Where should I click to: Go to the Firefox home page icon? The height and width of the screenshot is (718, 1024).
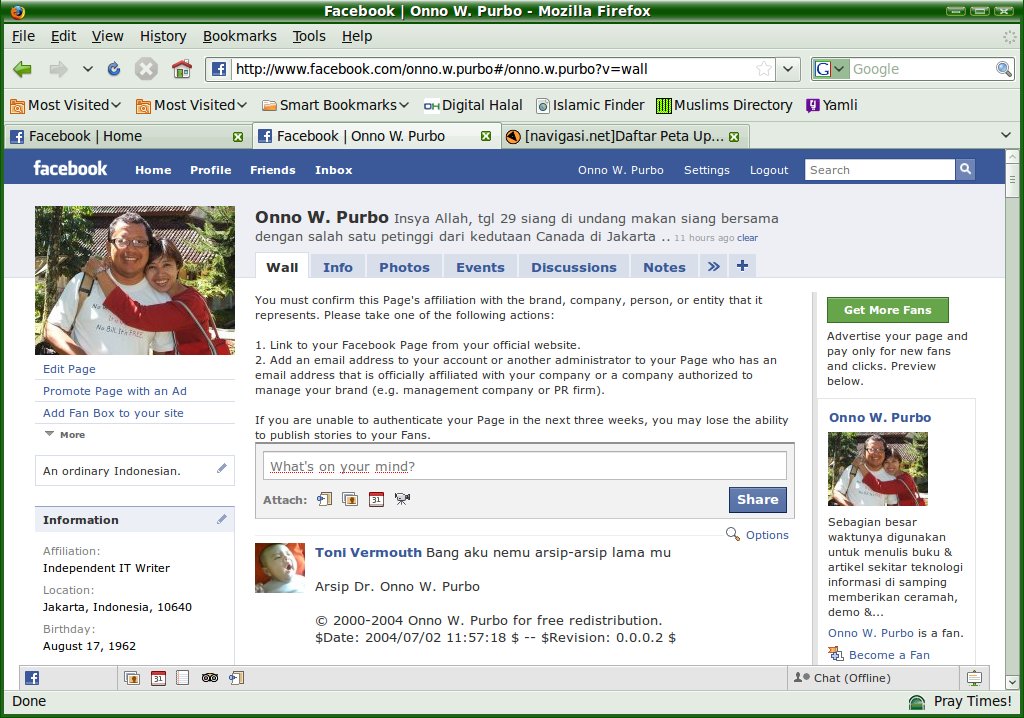tap(181, 69)
